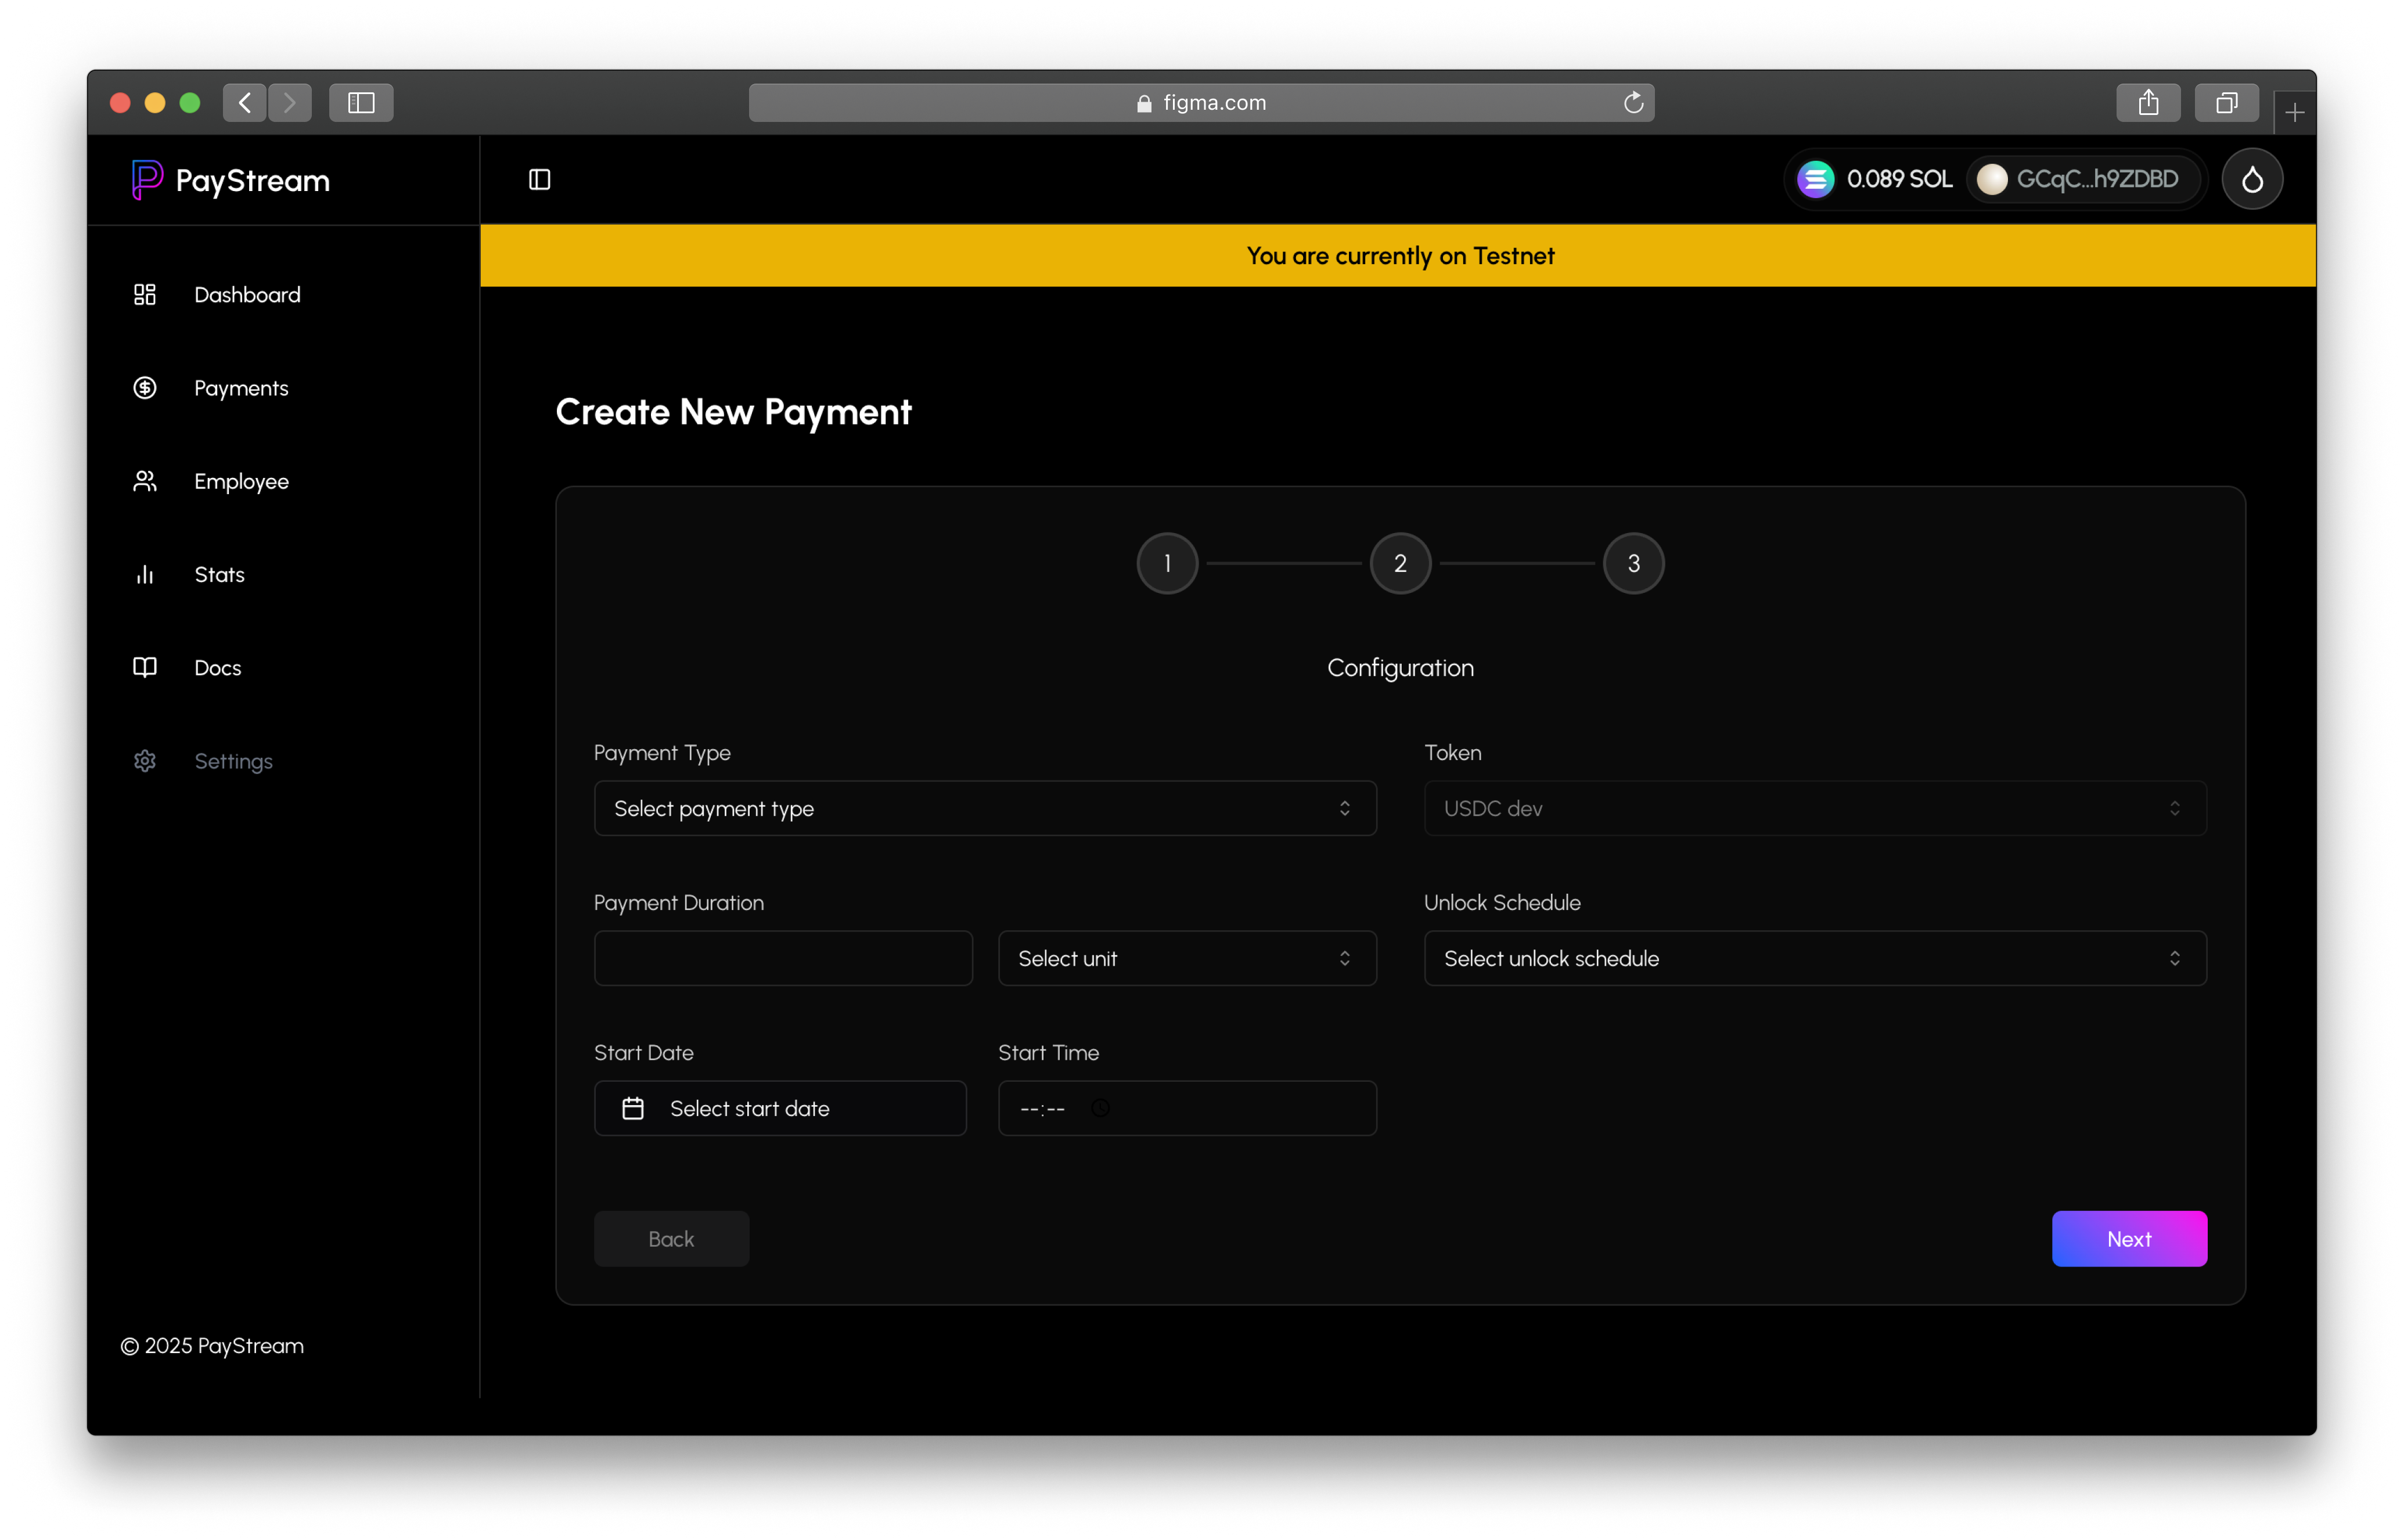2404x1540 pixels.
Task: Jump to step 3 circle
Action: coord(1633,564)
